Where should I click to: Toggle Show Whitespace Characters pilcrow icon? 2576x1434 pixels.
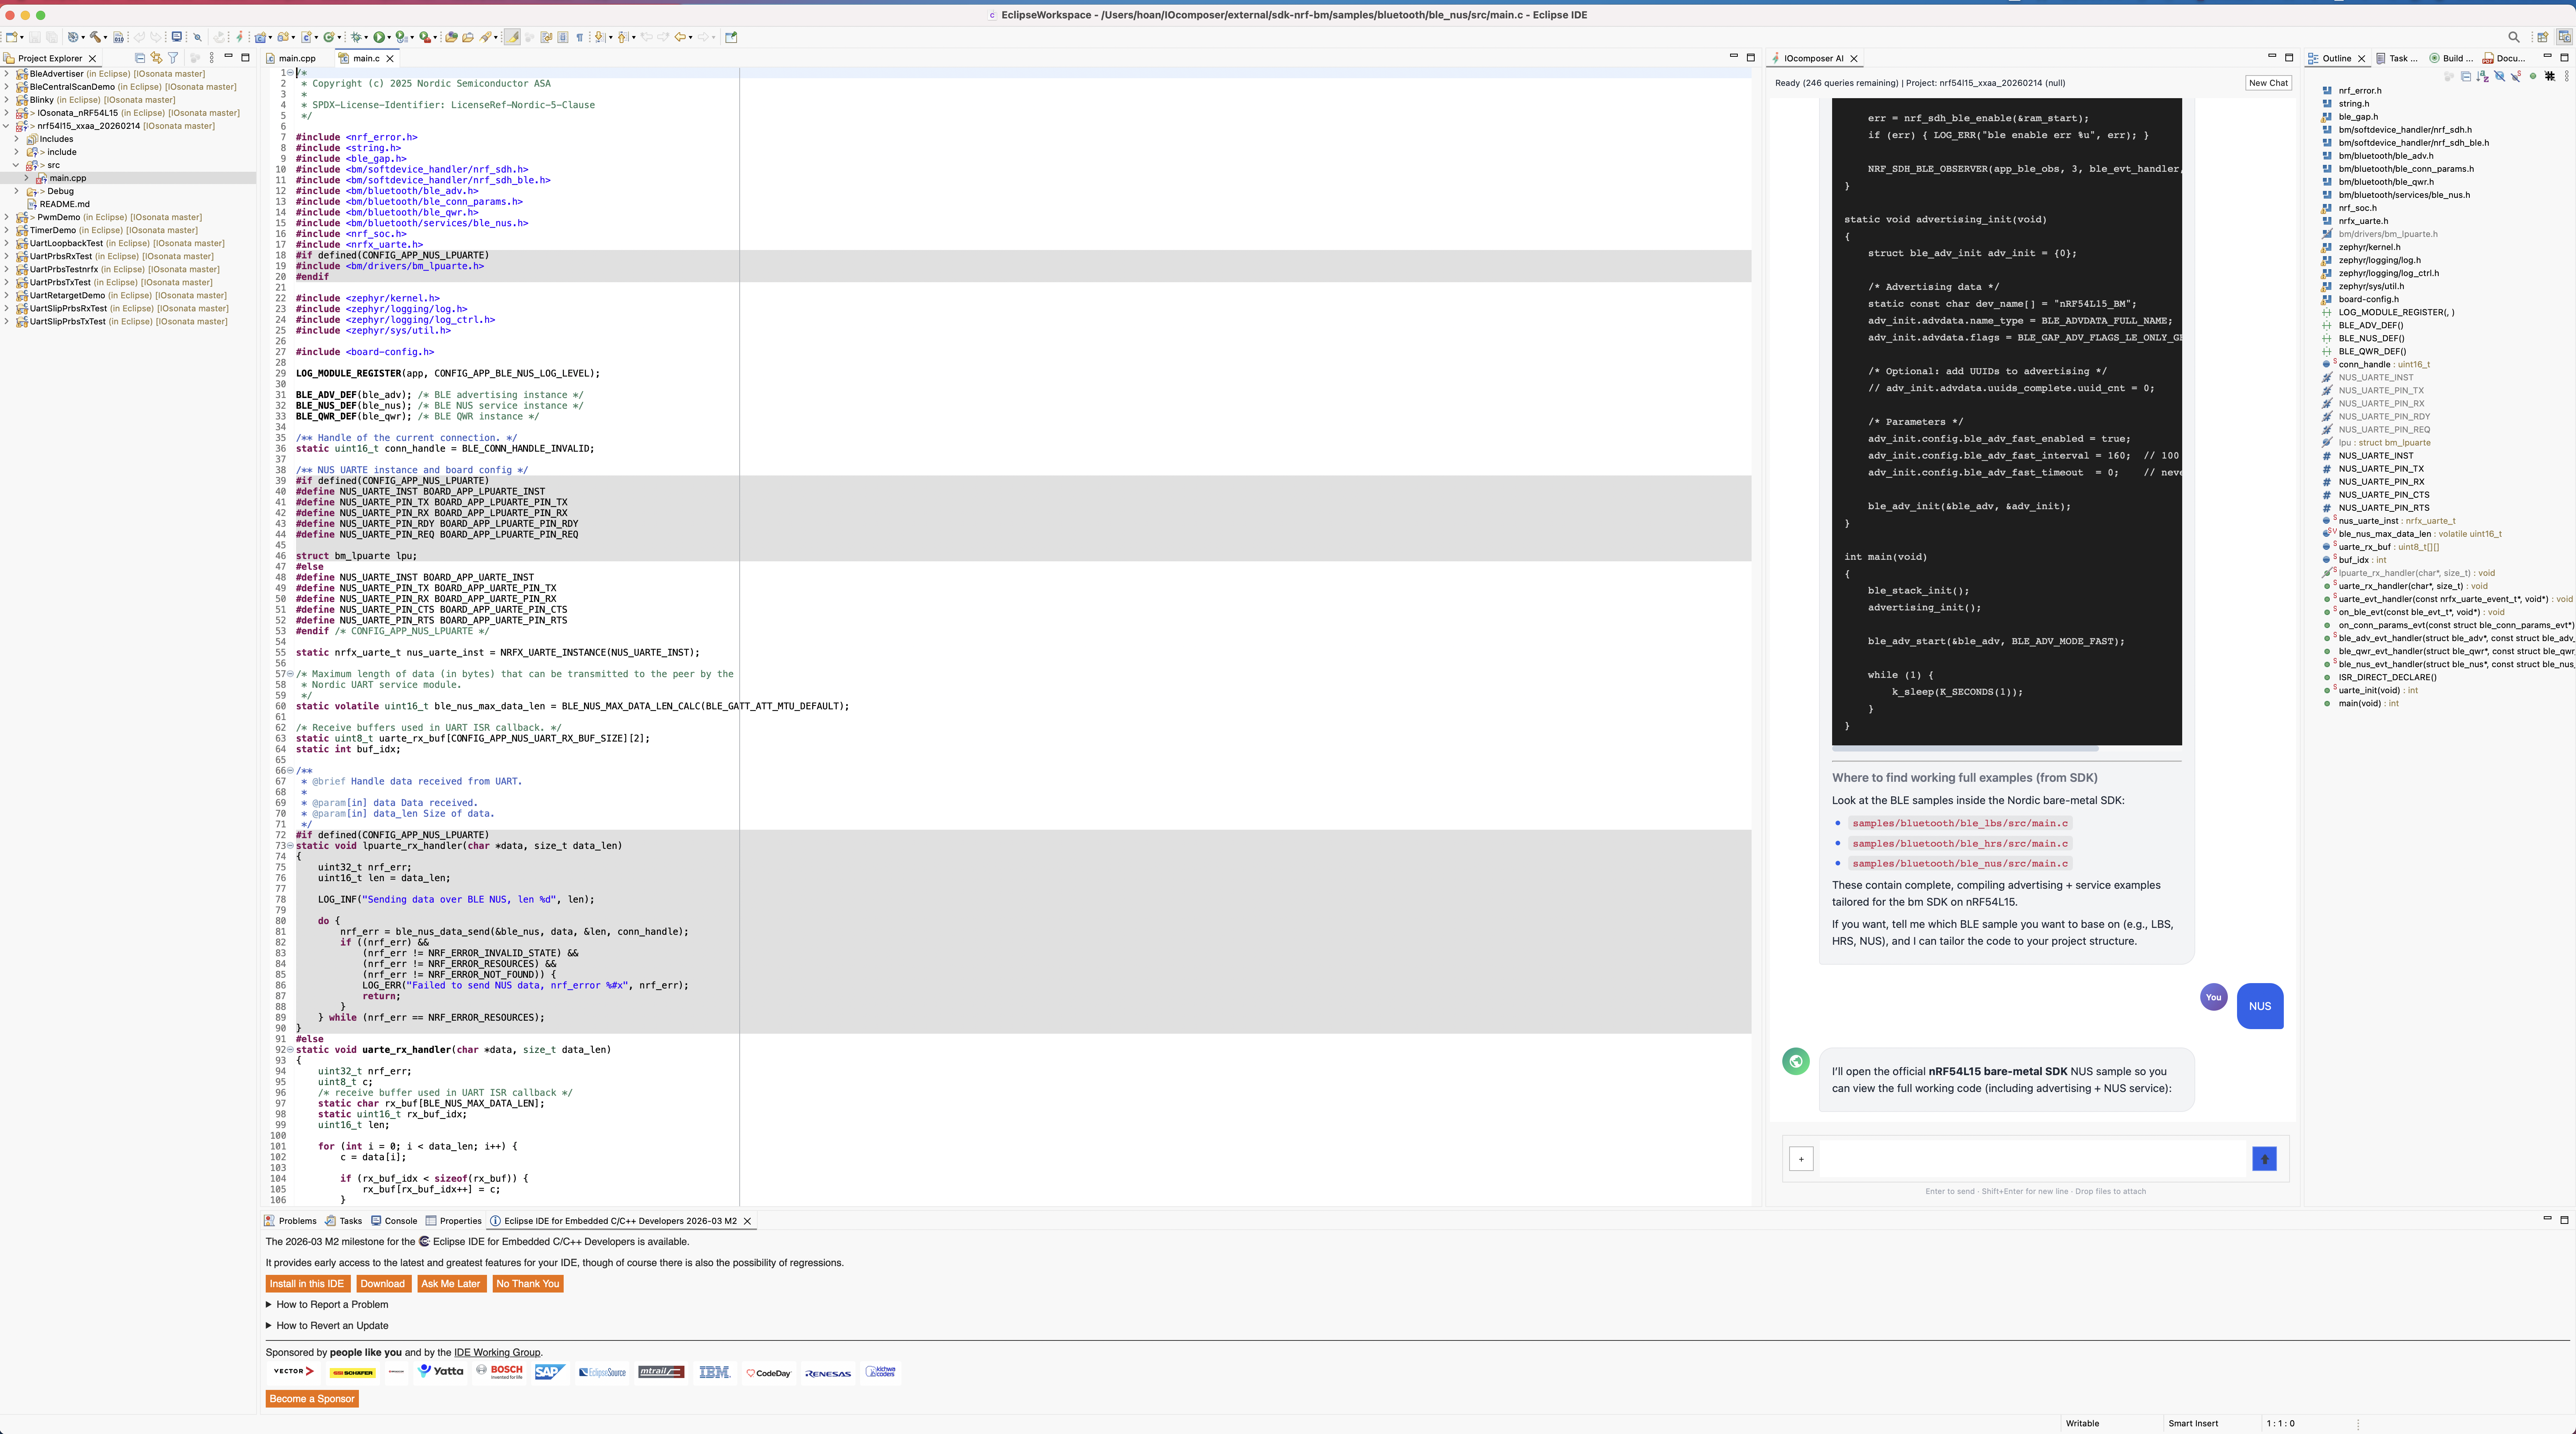tap(580, 37)
